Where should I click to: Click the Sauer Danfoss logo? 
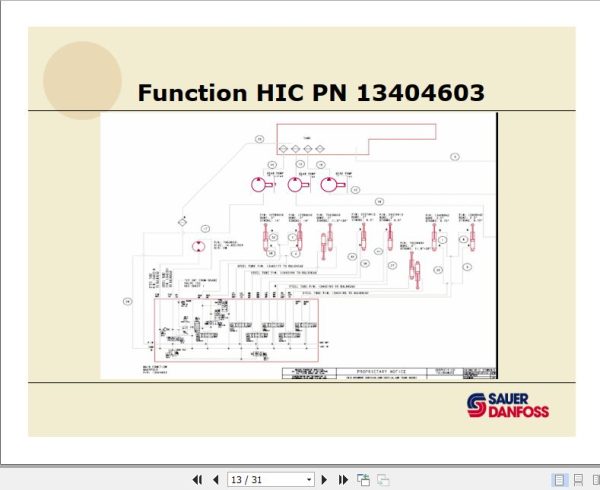508,405
